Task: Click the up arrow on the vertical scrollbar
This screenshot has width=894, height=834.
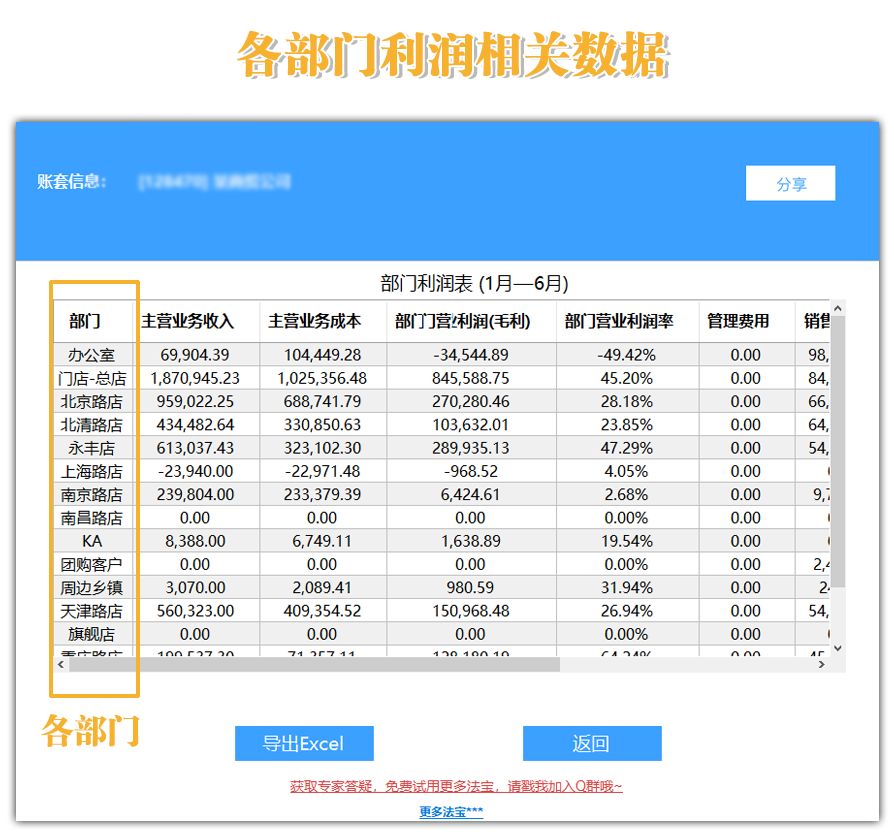Action: tap(837, 310)
